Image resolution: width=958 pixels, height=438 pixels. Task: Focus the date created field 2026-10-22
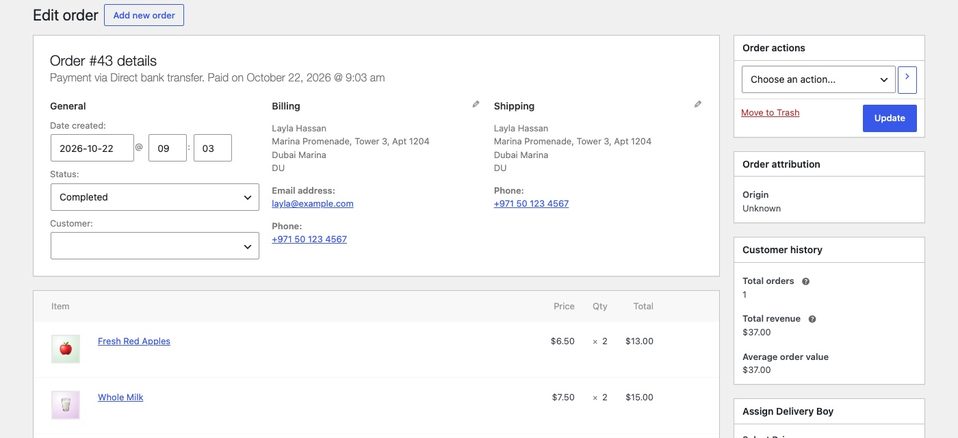pos(92,148)
